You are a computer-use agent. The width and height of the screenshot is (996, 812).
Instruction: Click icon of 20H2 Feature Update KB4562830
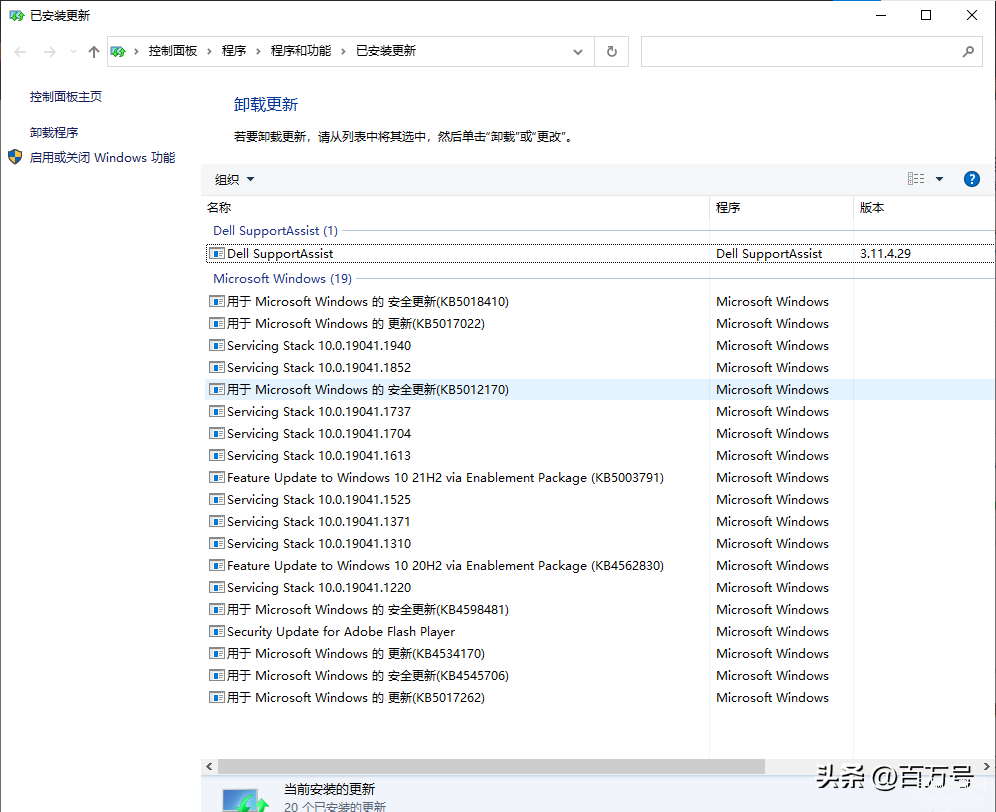coord(217,565)
